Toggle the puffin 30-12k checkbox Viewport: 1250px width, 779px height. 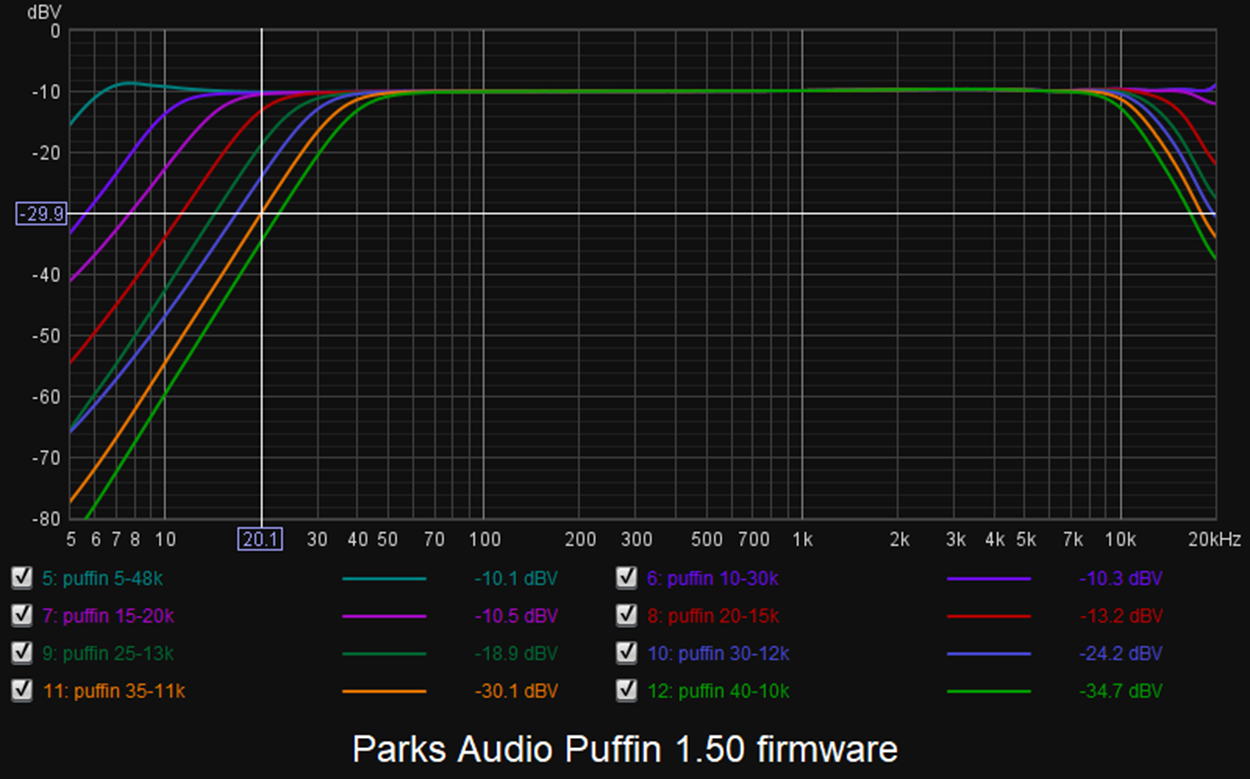click(627, 653)
